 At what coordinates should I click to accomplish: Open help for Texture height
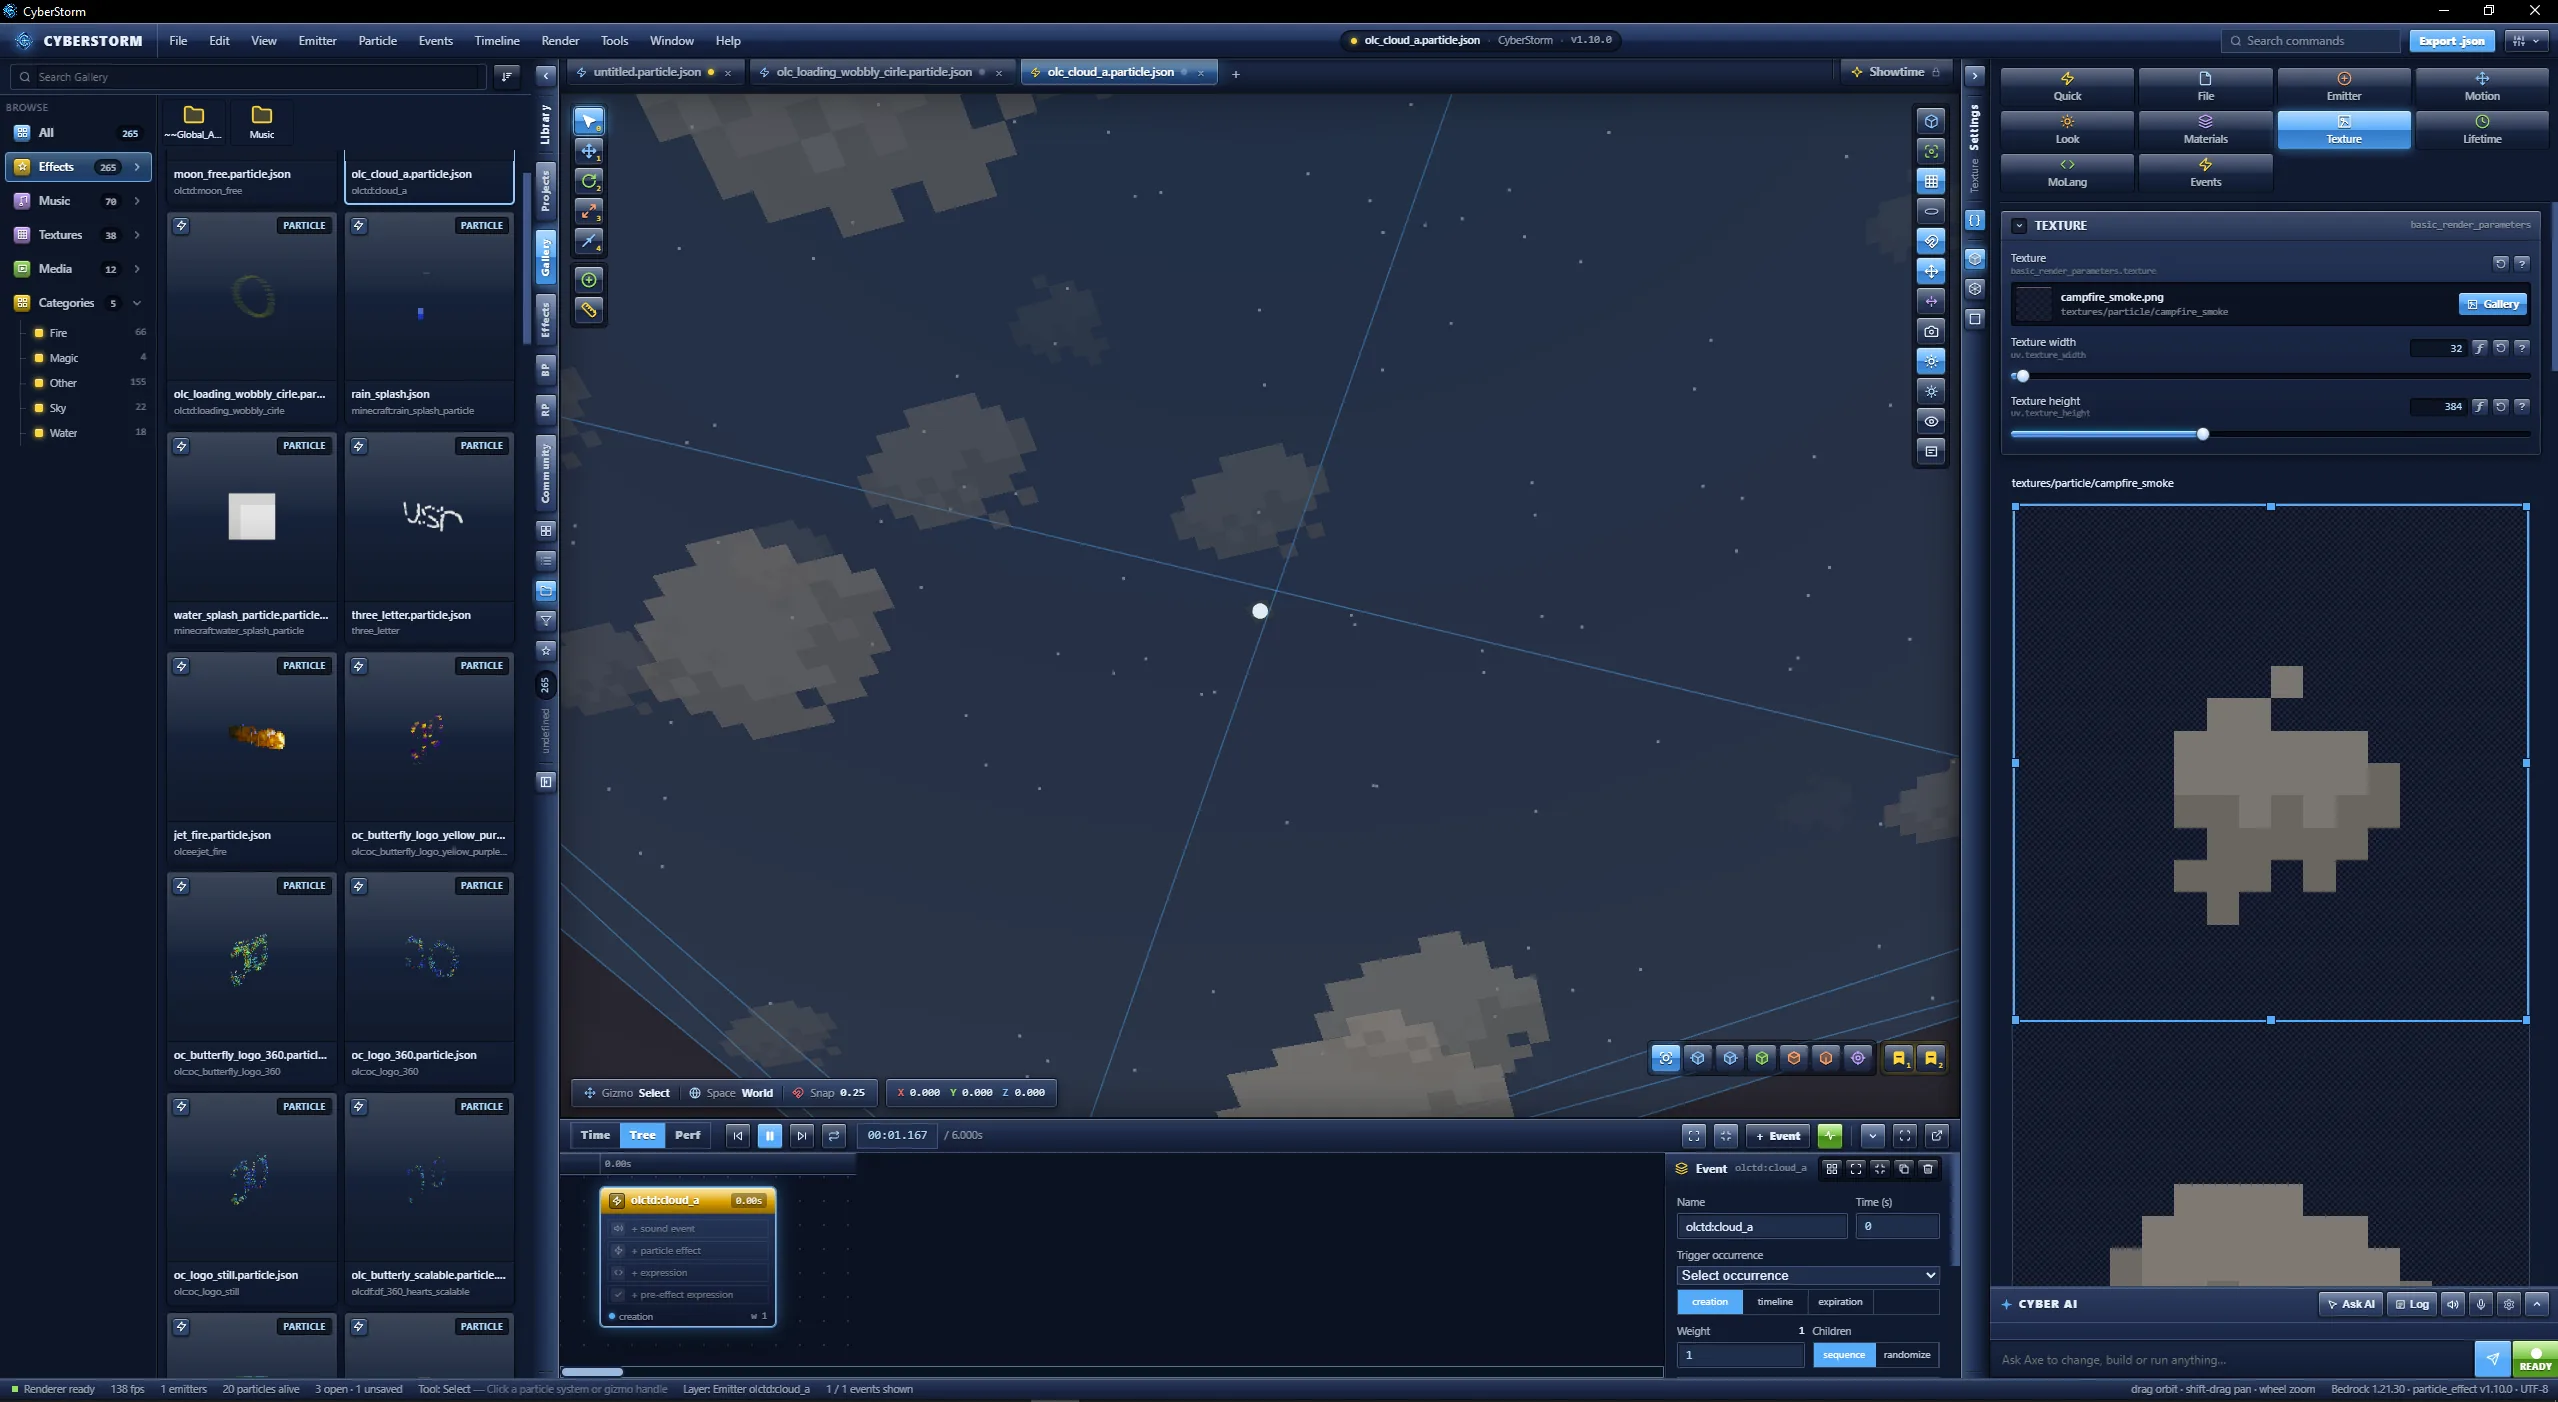pyautogui.click(x=2521, y=406)
